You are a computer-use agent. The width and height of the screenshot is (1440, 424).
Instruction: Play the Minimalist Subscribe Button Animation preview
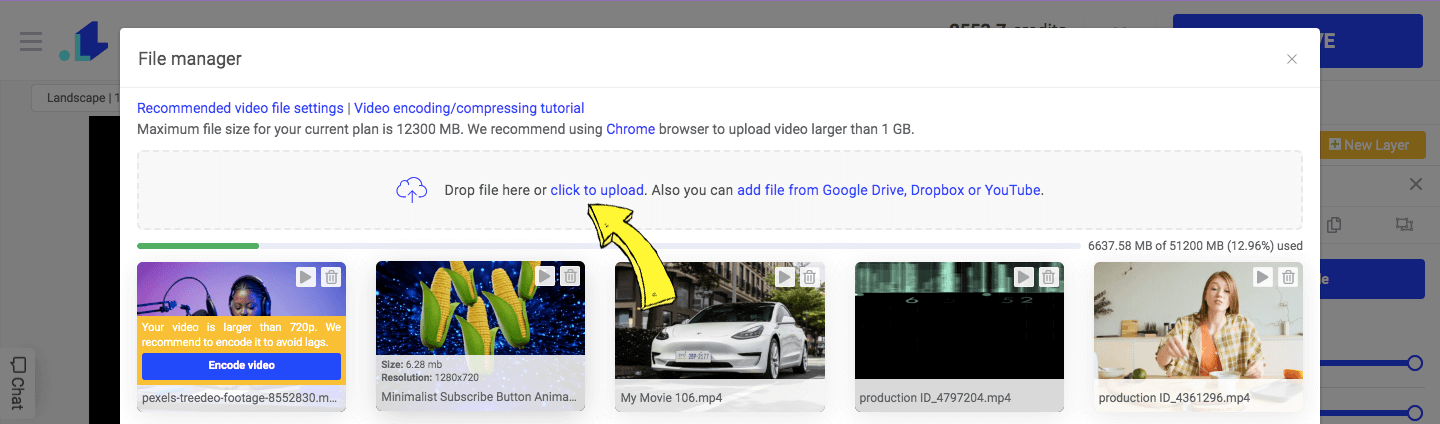tap(545, 276)
